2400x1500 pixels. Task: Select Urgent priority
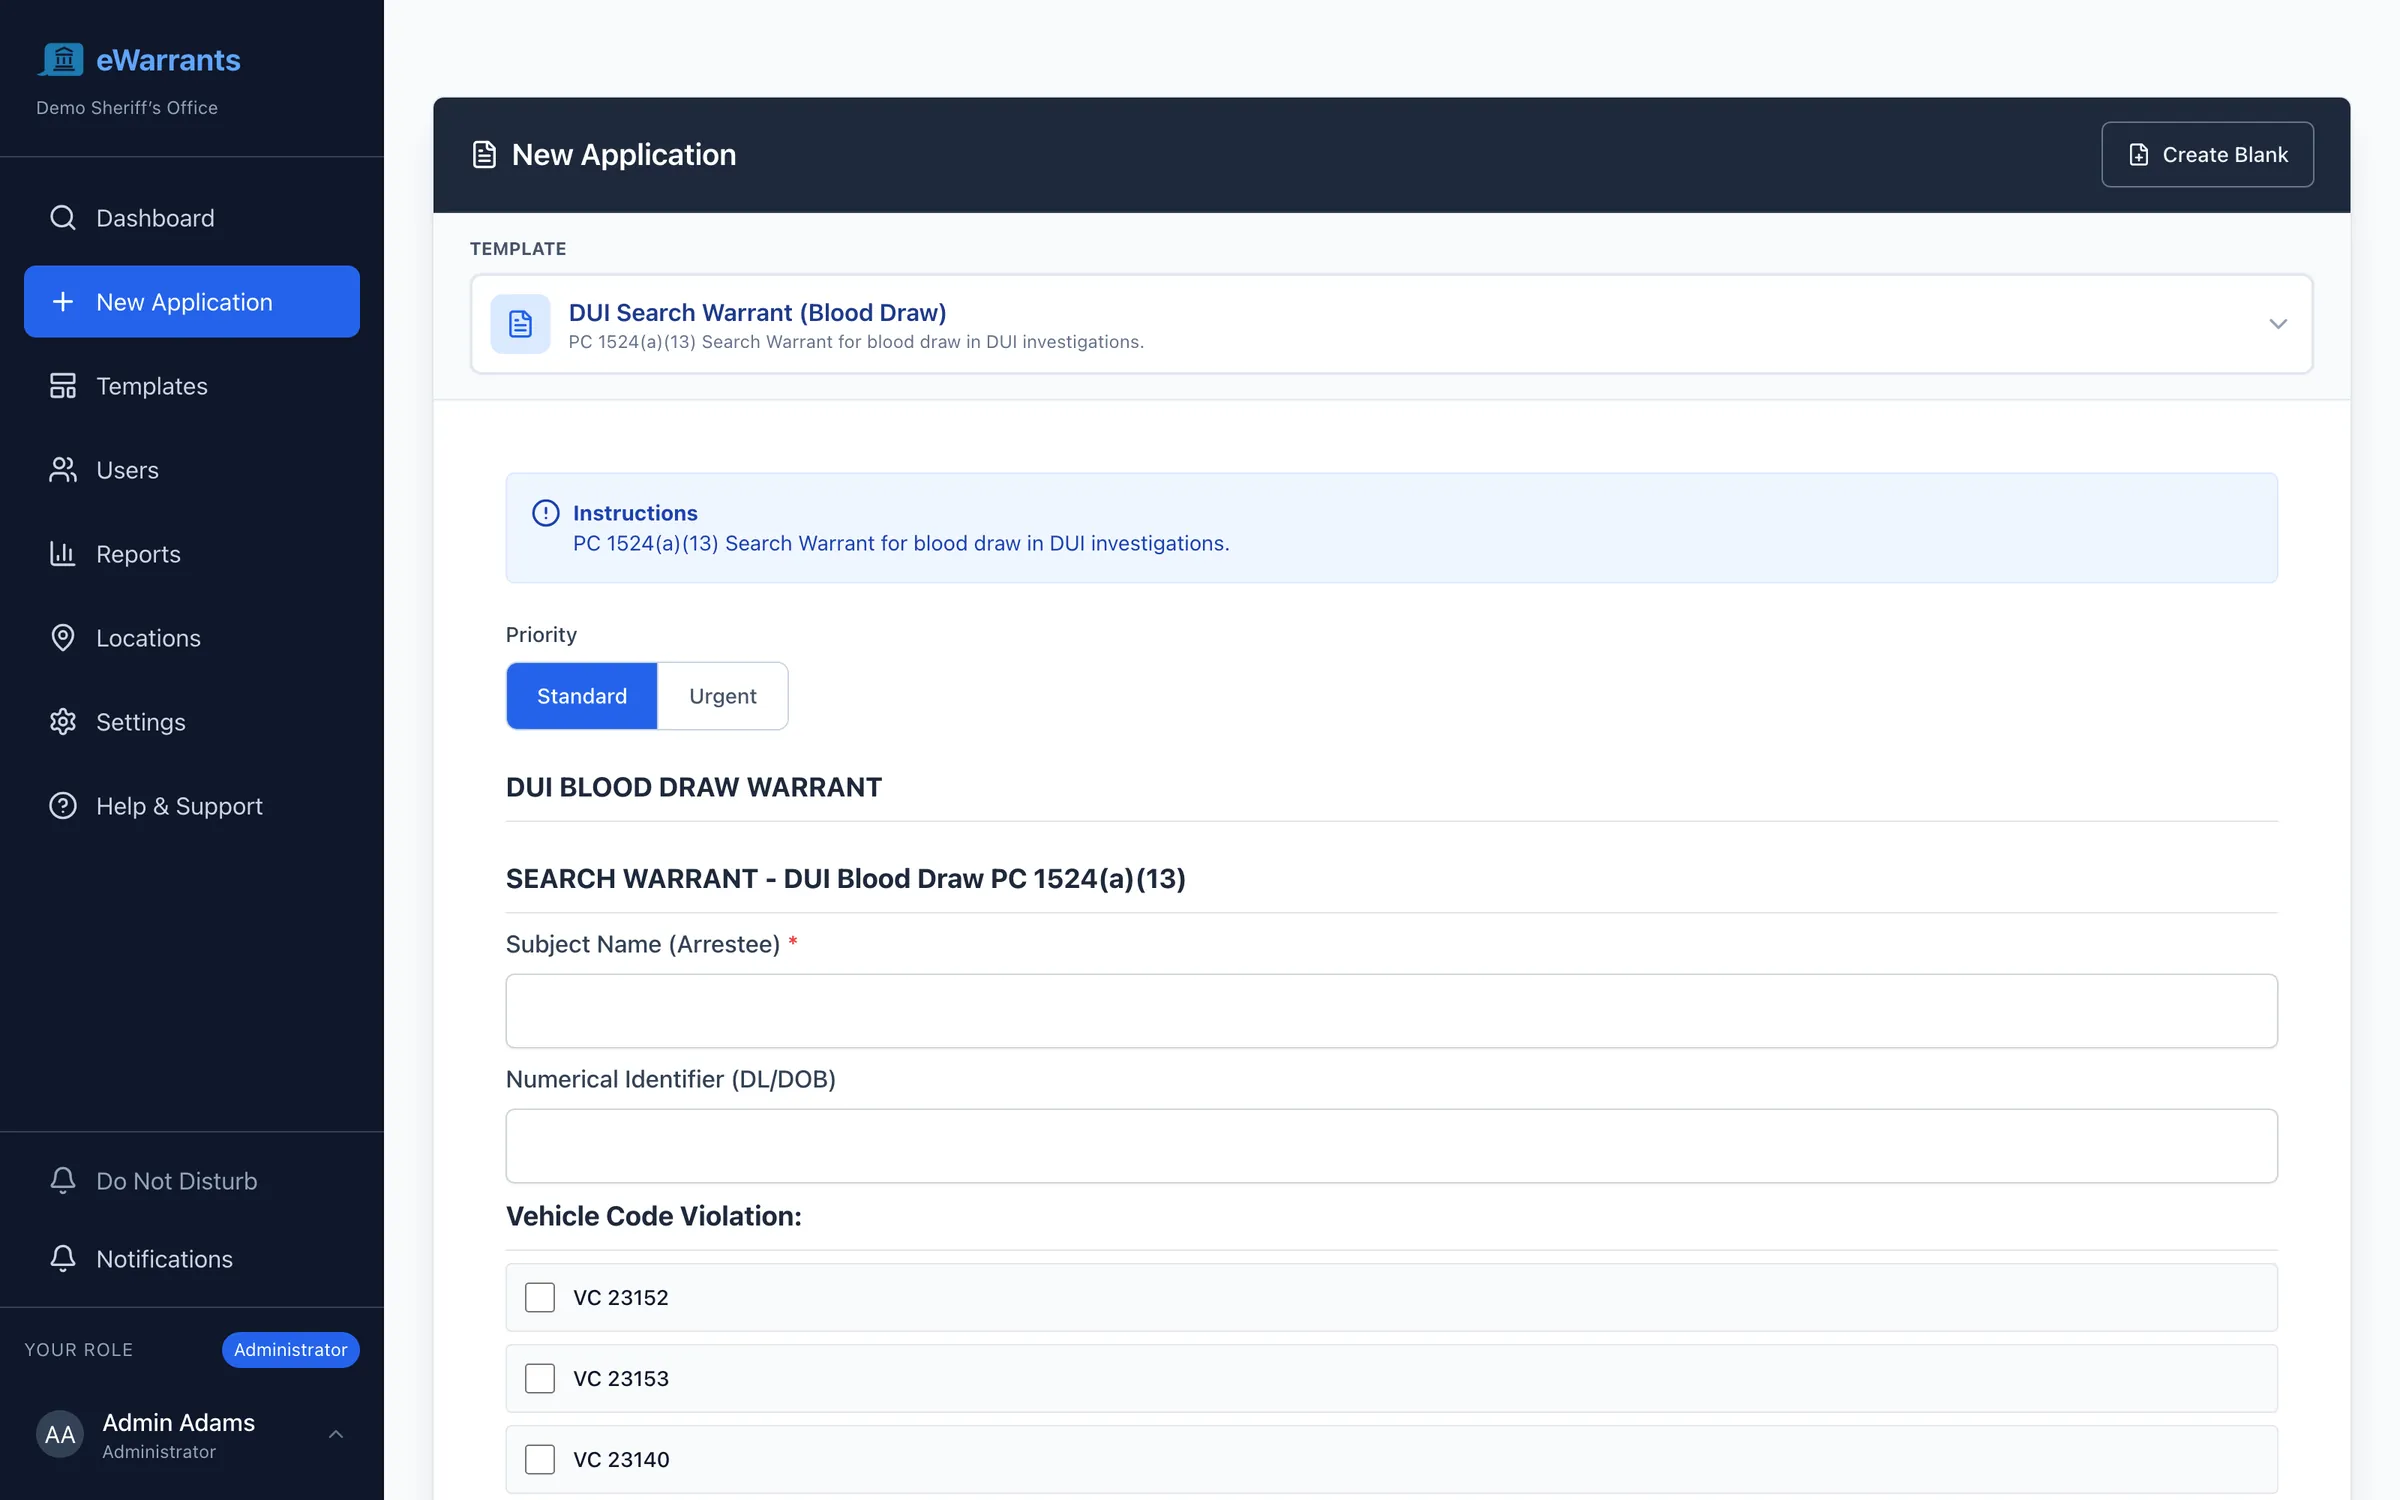pyautogui.click(x=723, y=696)
